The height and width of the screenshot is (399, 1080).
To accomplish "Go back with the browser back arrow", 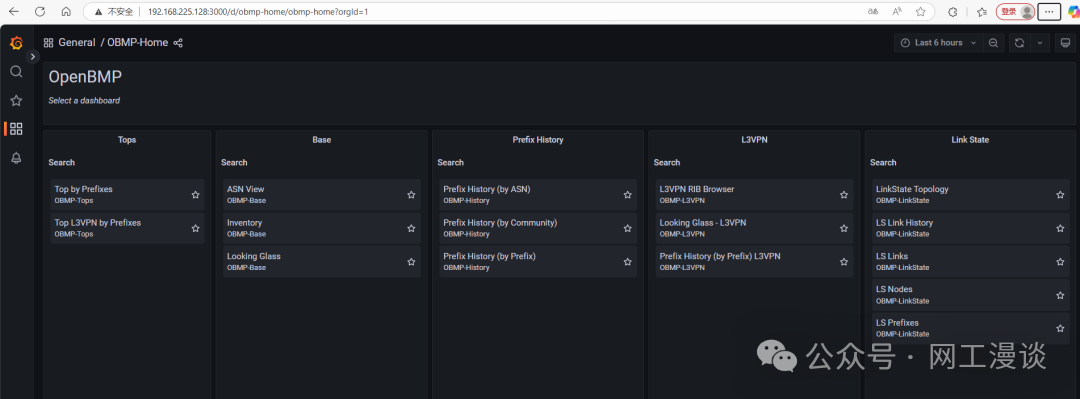I will tap(14, 12).
